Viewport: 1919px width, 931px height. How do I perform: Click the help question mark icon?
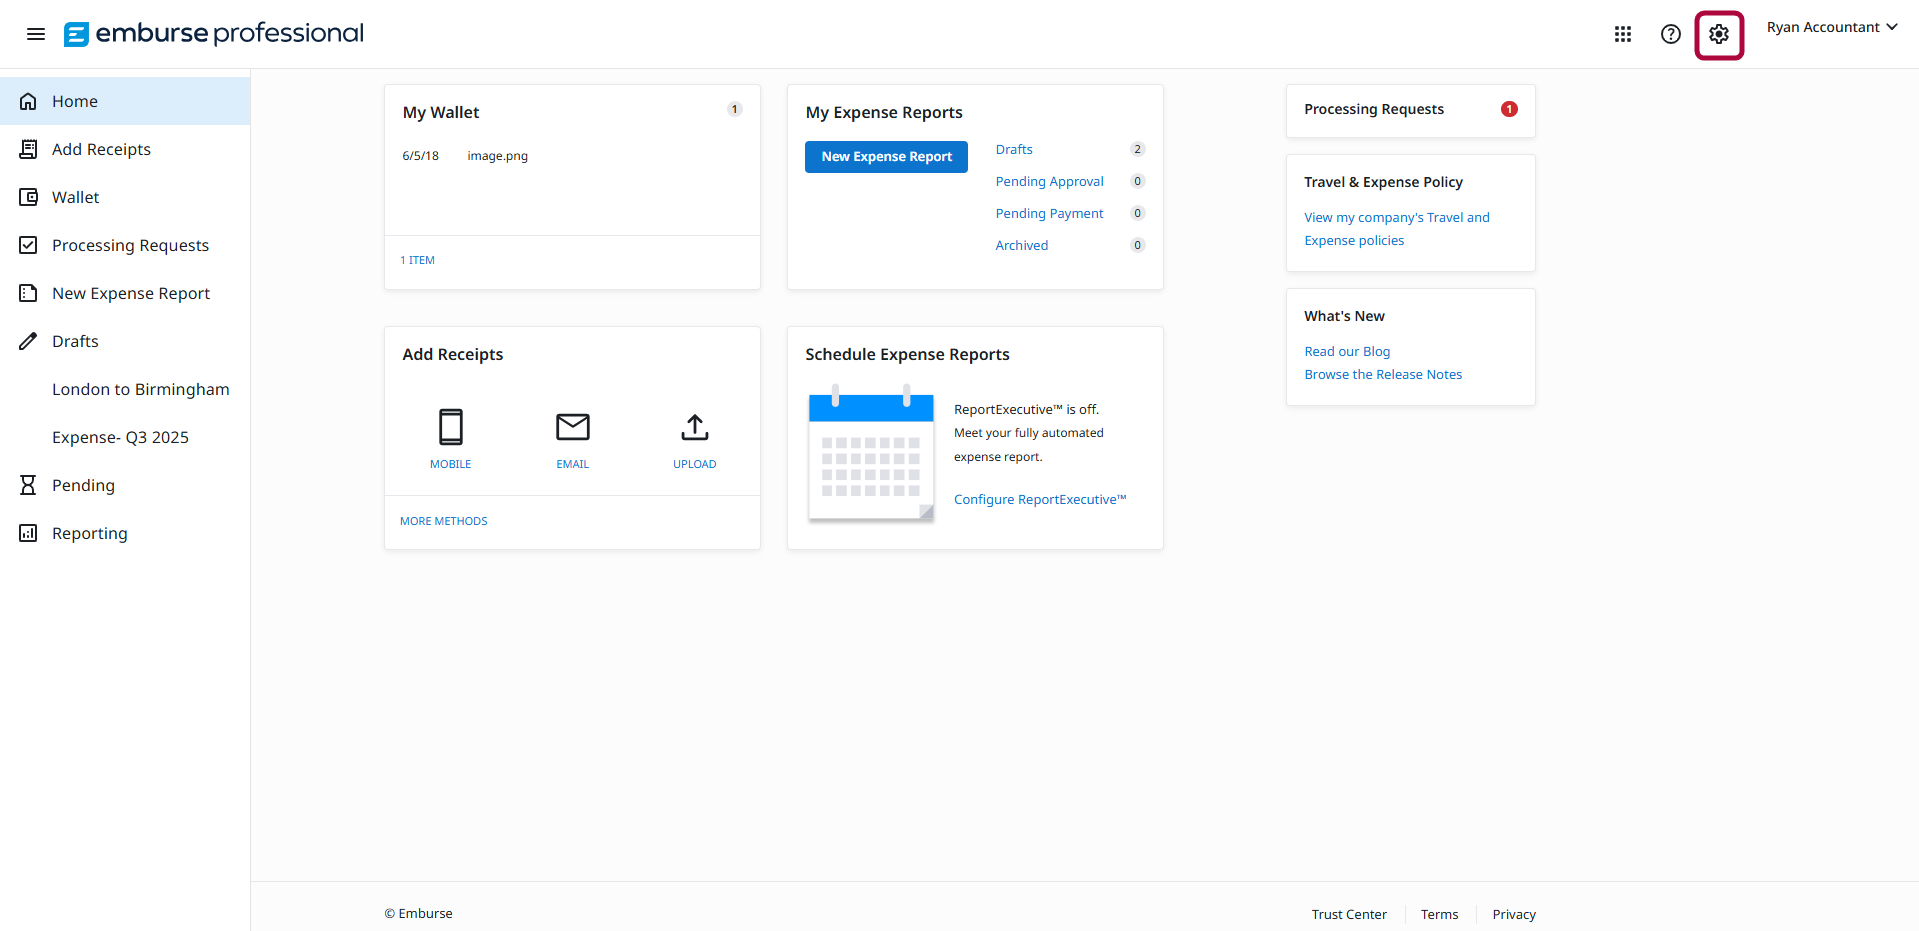(x=1671, y=33)
